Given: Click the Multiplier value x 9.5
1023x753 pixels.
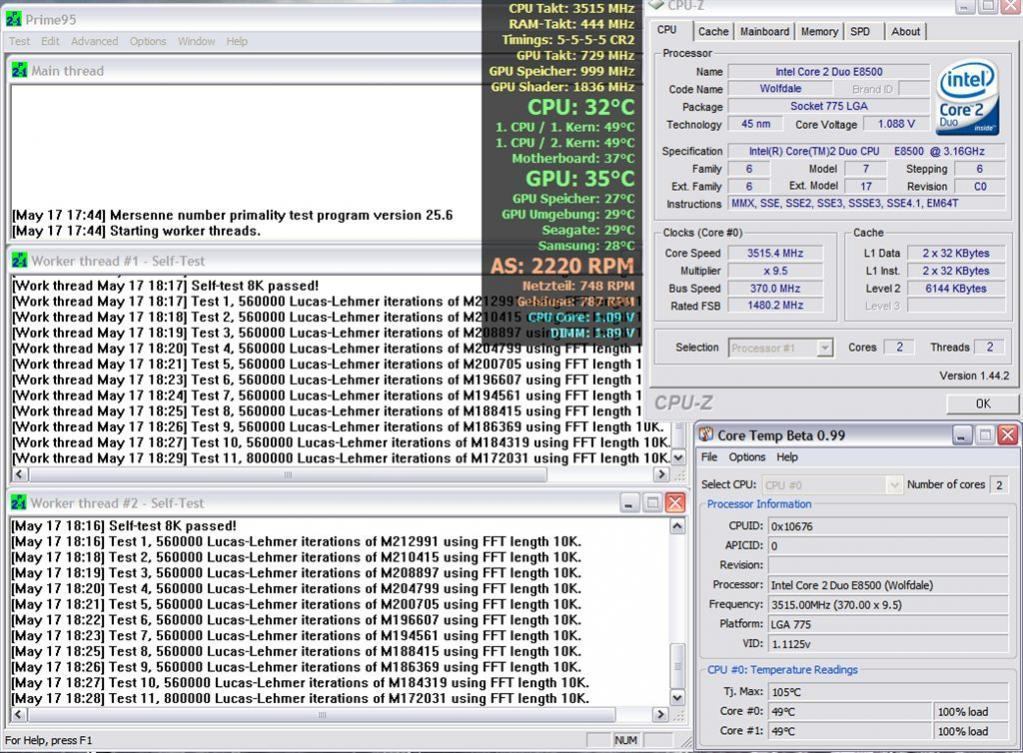Looking at the screenshot, I should (775, 271).
